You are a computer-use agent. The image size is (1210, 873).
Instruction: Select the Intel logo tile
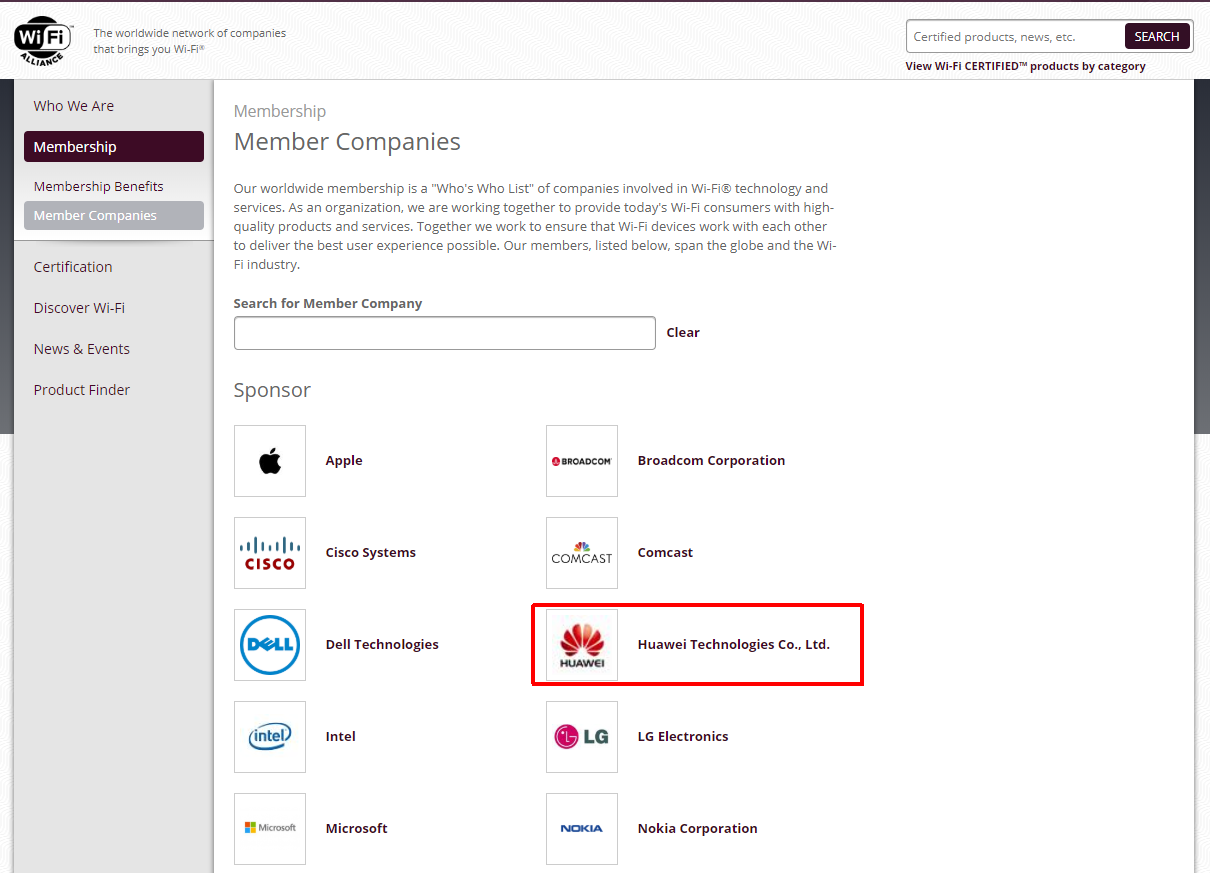(x=270, y=737)
